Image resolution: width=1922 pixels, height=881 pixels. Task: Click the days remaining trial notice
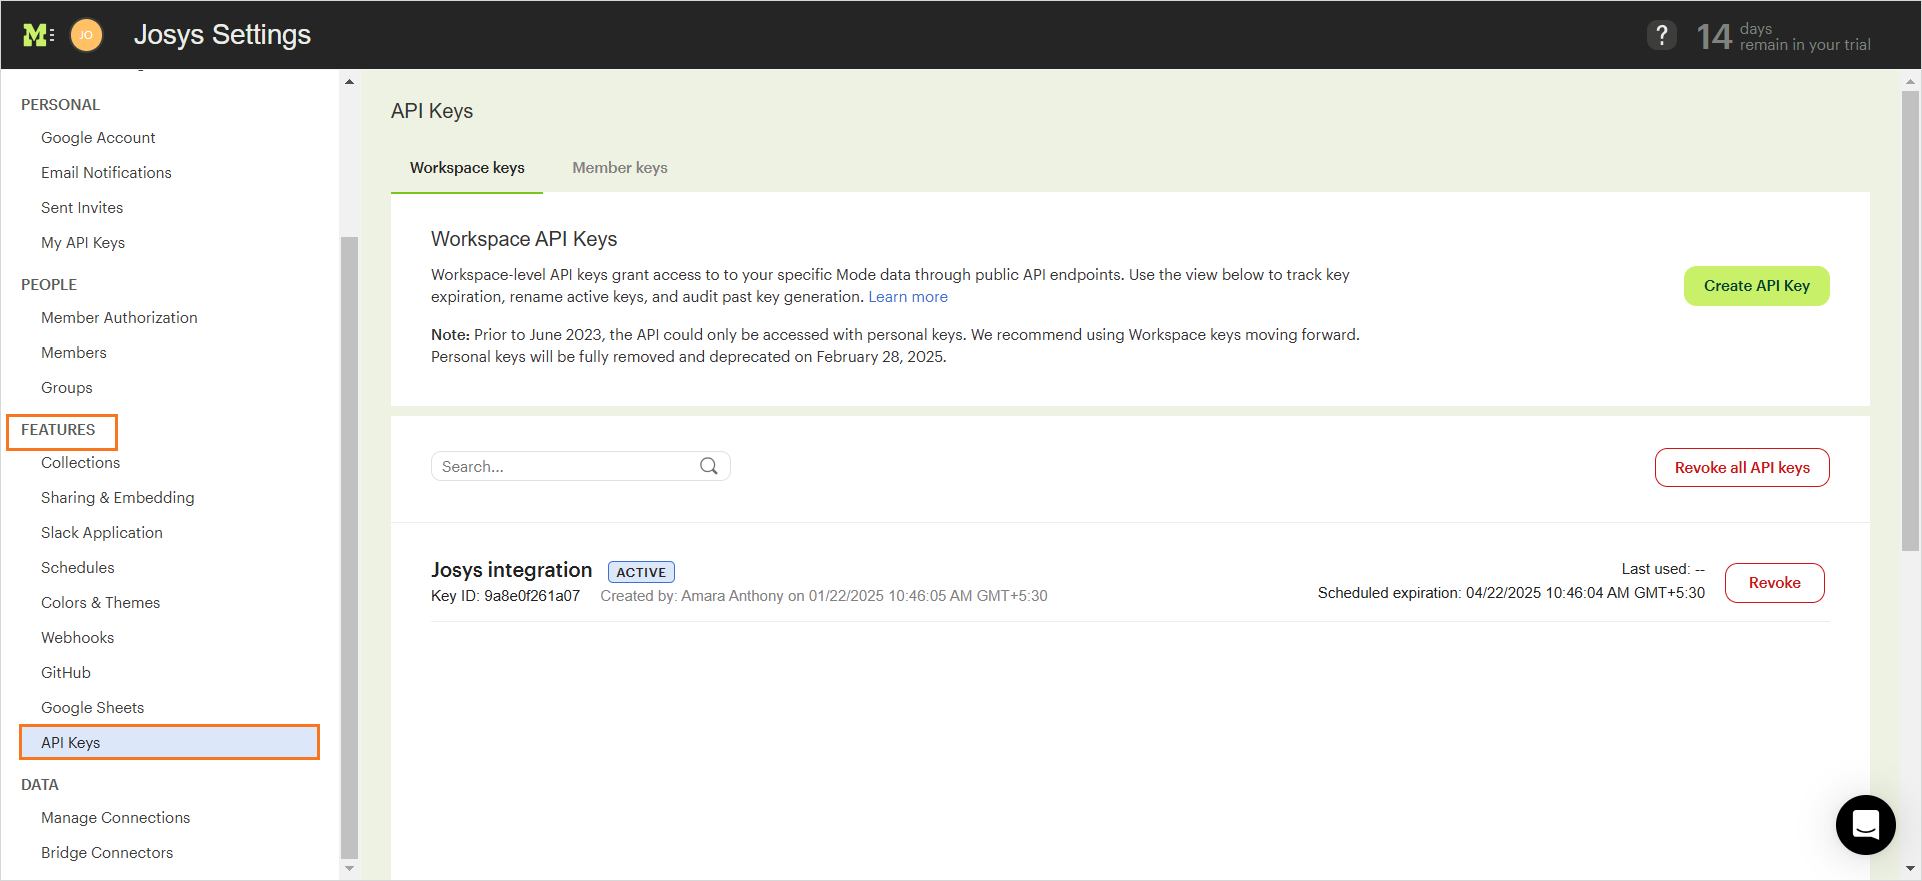(x=1784, y=37)
